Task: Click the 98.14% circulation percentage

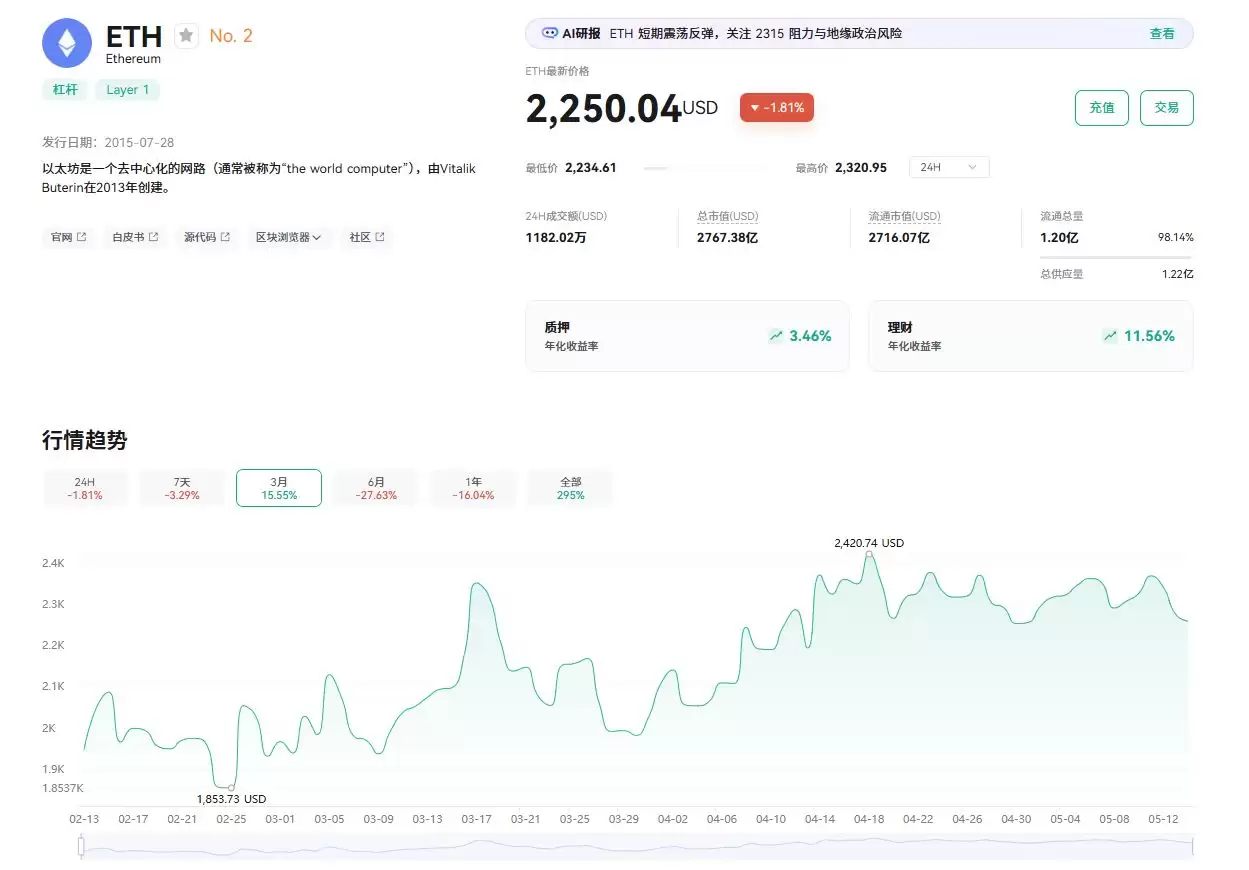Action: coord(1176,238)
